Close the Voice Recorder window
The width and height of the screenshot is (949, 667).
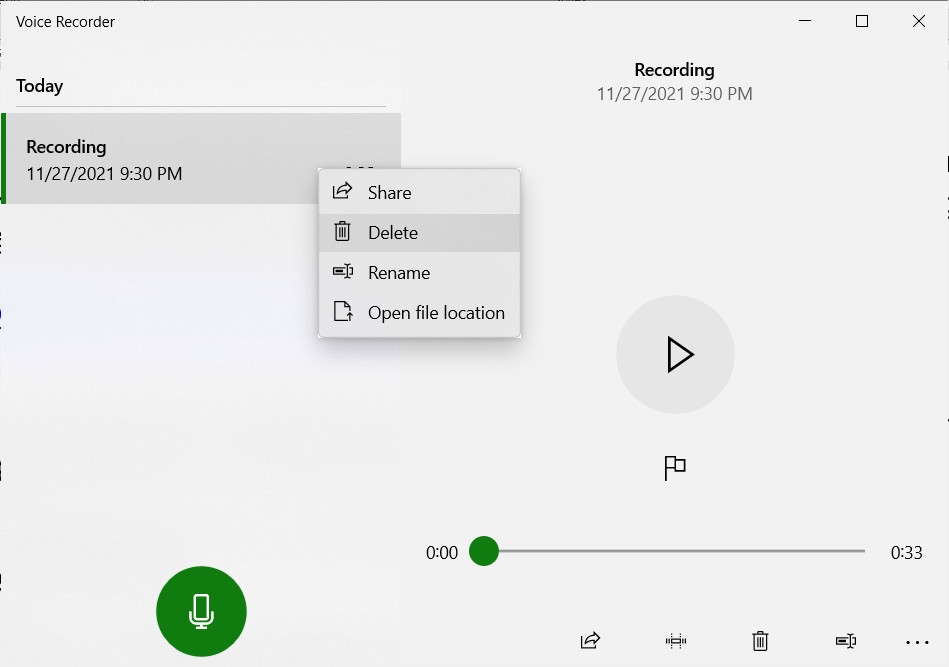tap(919, 21)
